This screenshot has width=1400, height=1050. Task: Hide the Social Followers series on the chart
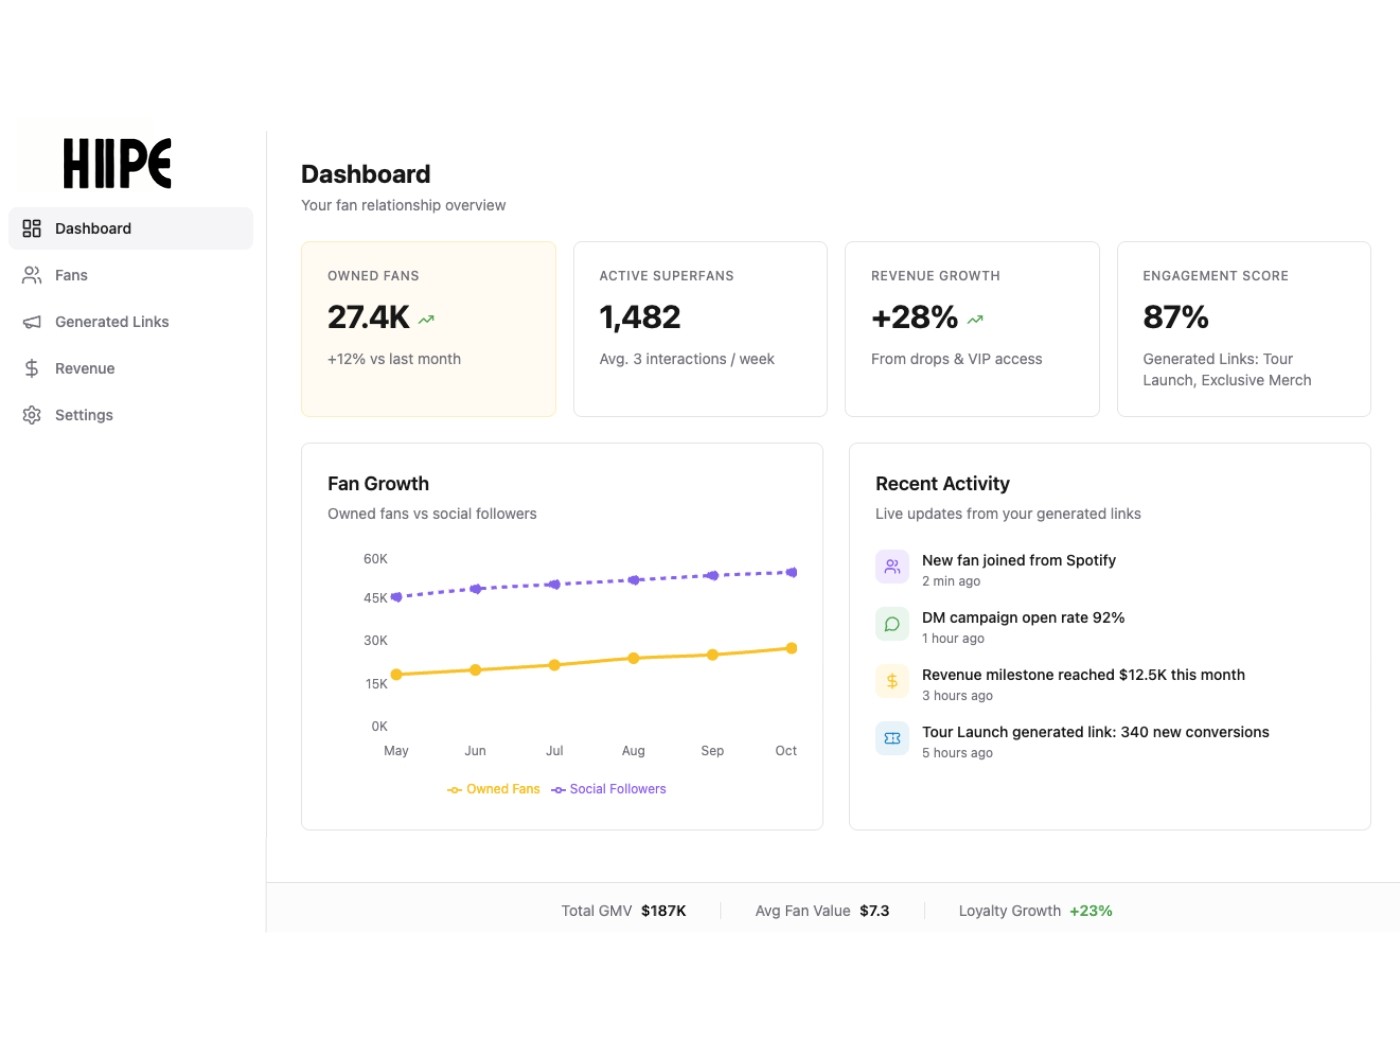[609, 789]
